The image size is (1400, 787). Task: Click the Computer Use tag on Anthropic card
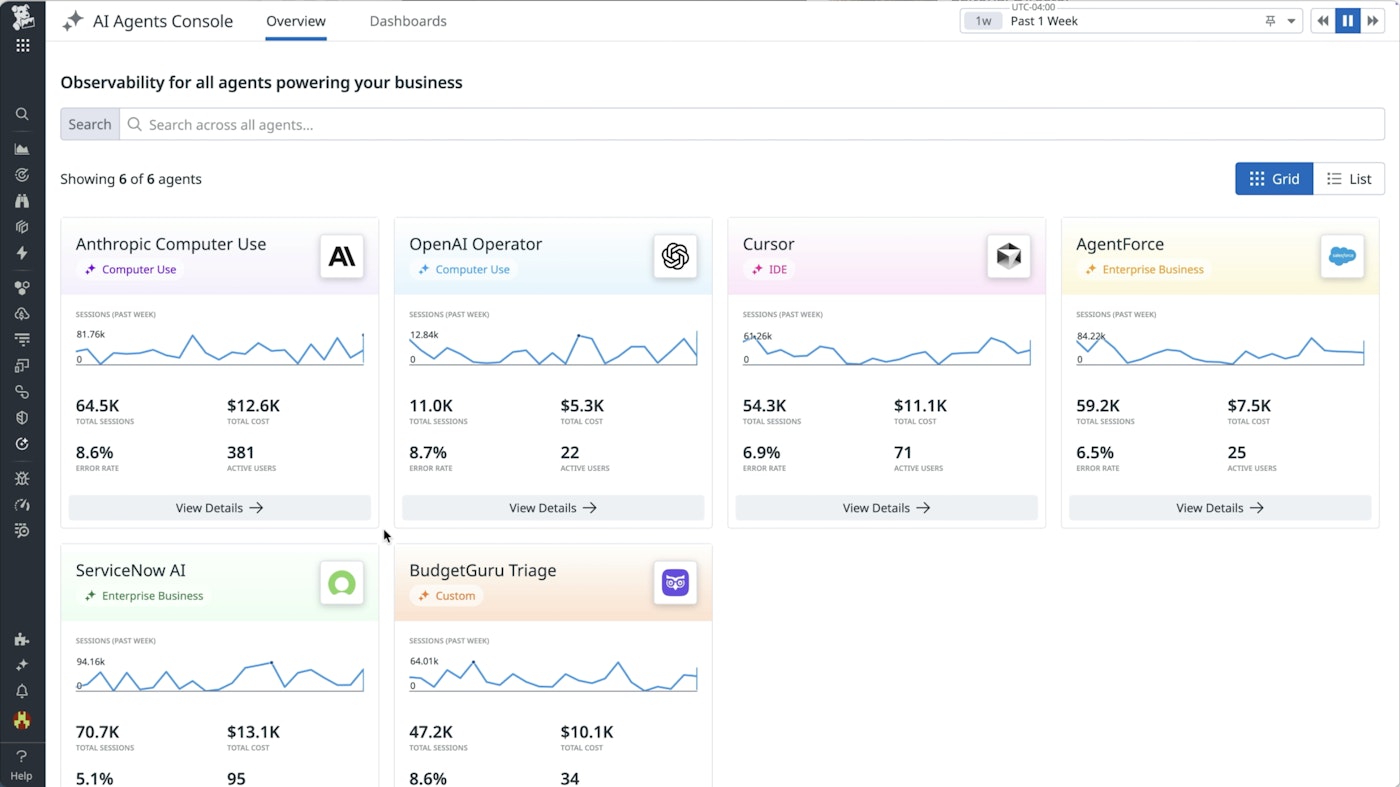(130, 269)
